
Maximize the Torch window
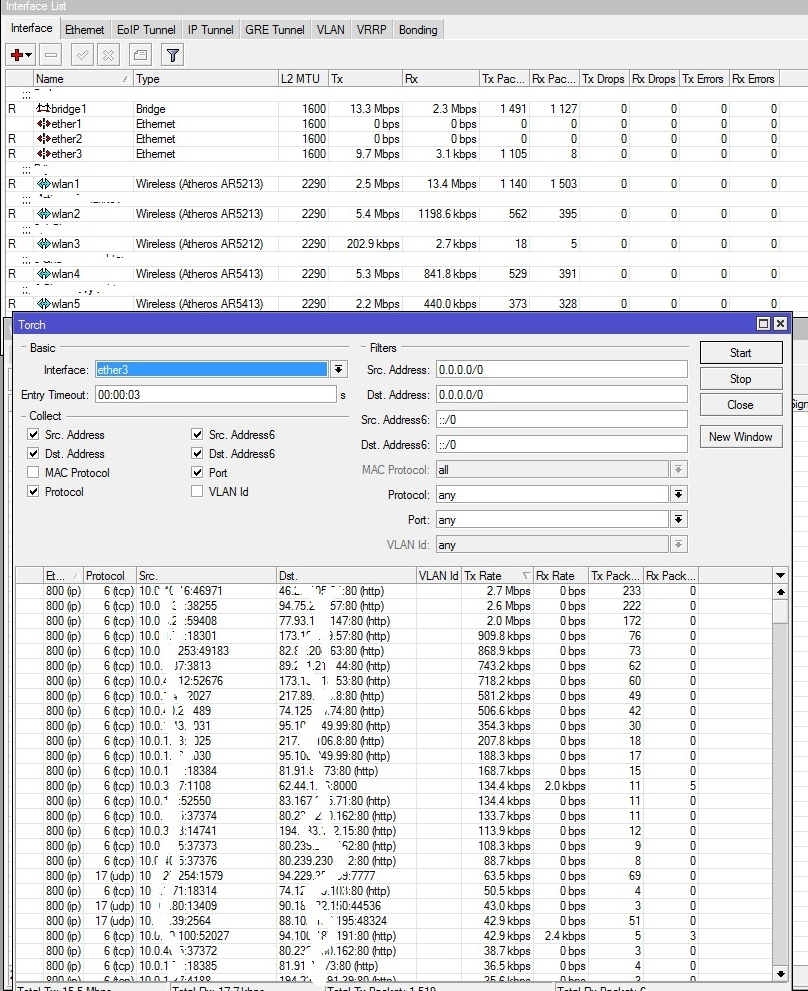click(763, 324)
